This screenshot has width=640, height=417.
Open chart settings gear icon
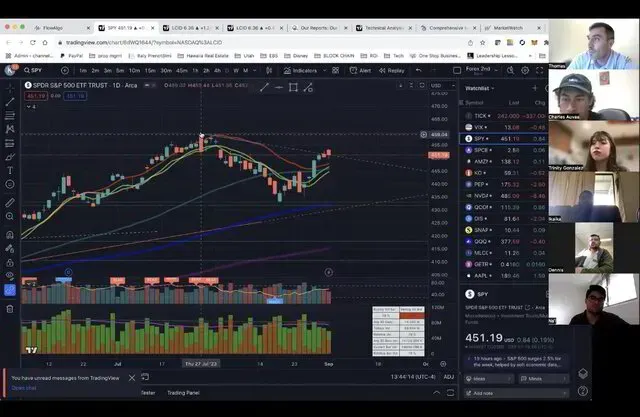coord(525,70)
